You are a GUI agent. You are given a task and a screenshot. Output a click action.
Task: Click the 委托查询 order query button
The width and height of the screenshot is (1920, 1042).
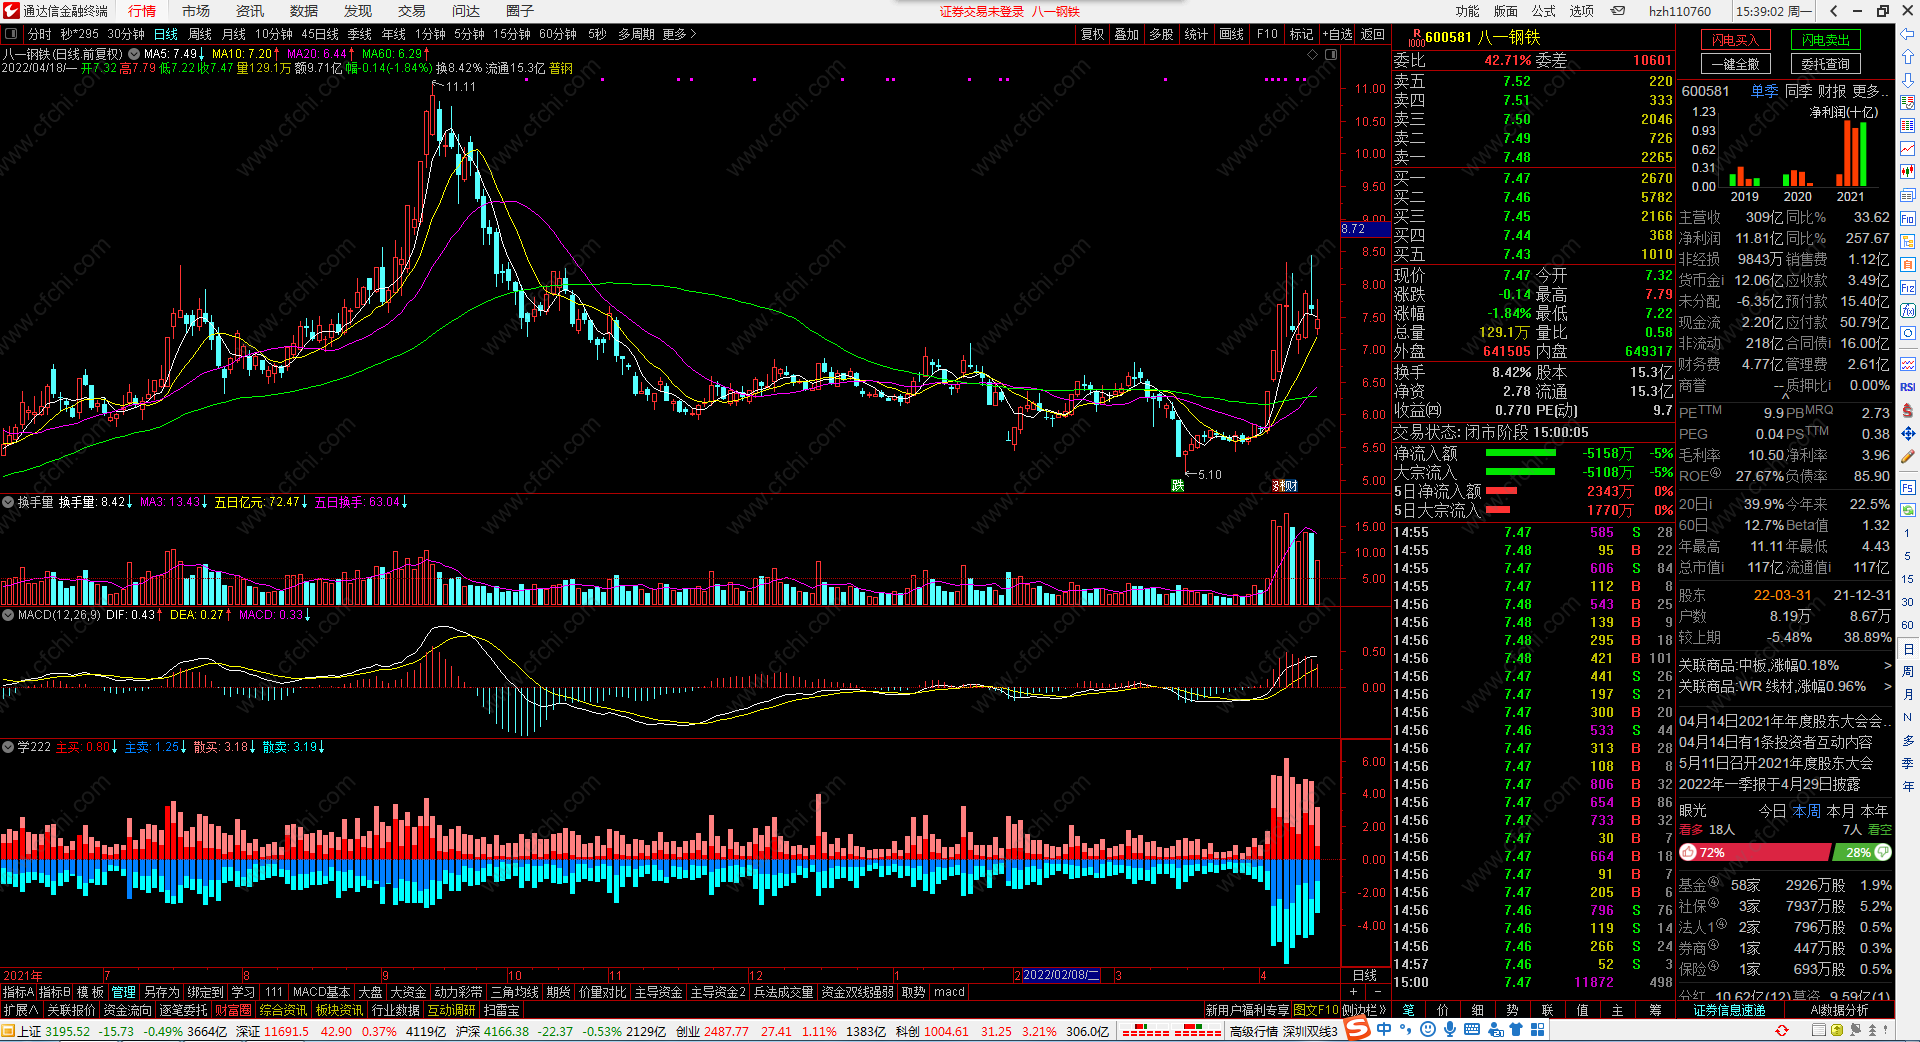point(1825,64)
